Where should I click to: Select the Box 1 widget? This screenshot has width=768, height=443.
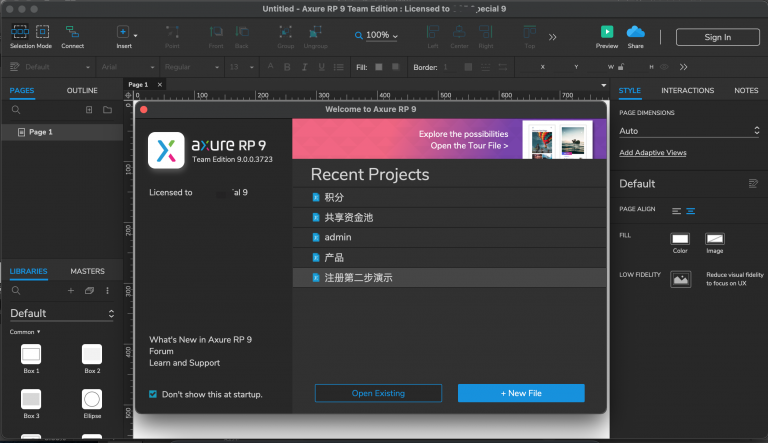click(31, 359)
